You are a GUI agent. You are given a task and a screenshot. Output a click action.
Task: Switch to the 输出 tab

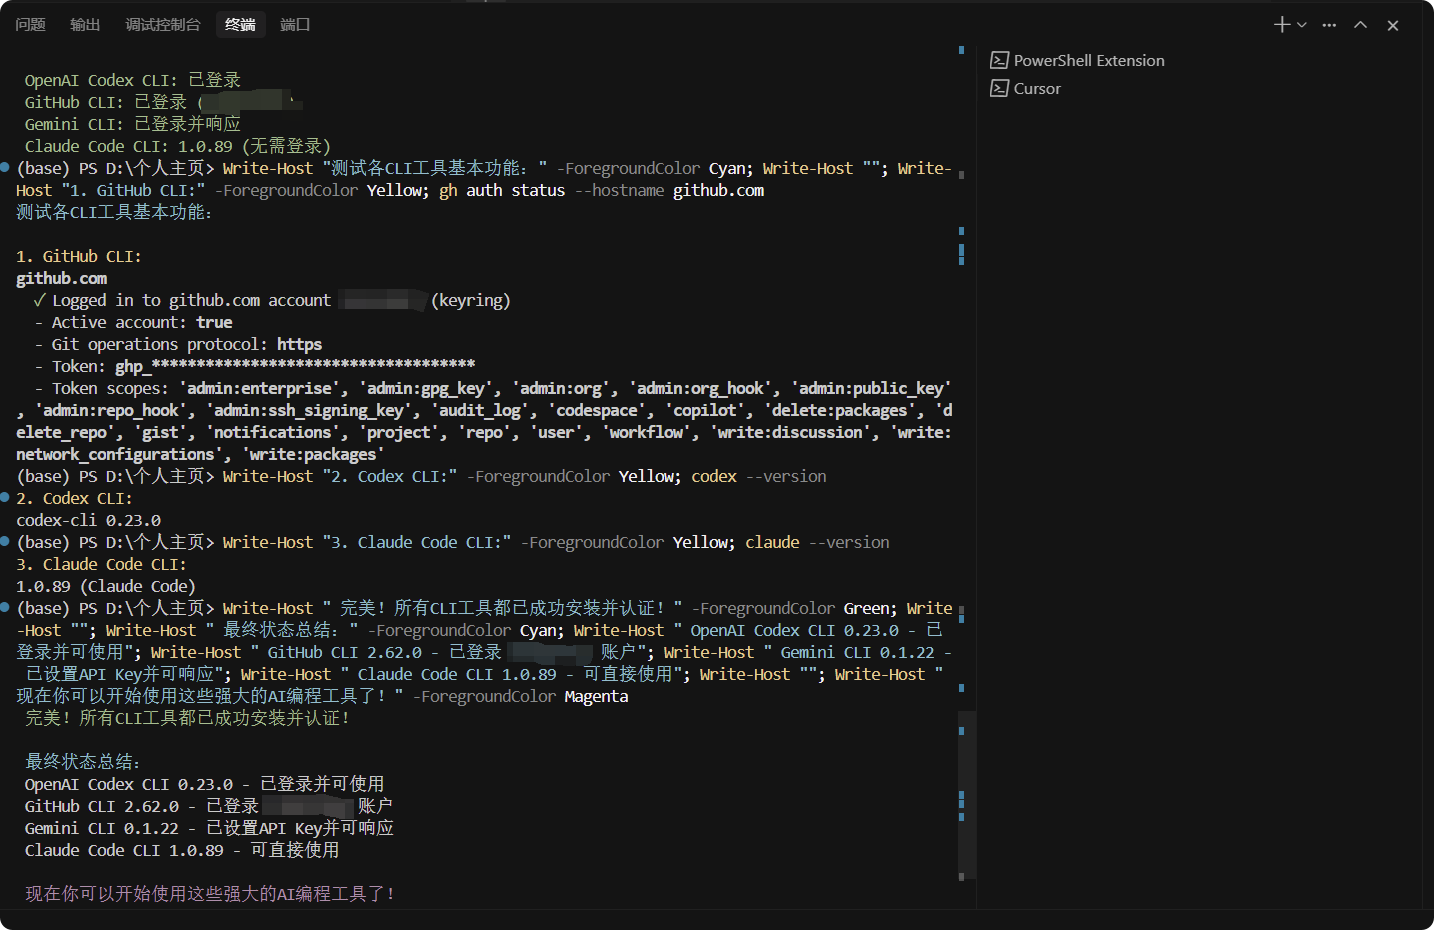86,25
